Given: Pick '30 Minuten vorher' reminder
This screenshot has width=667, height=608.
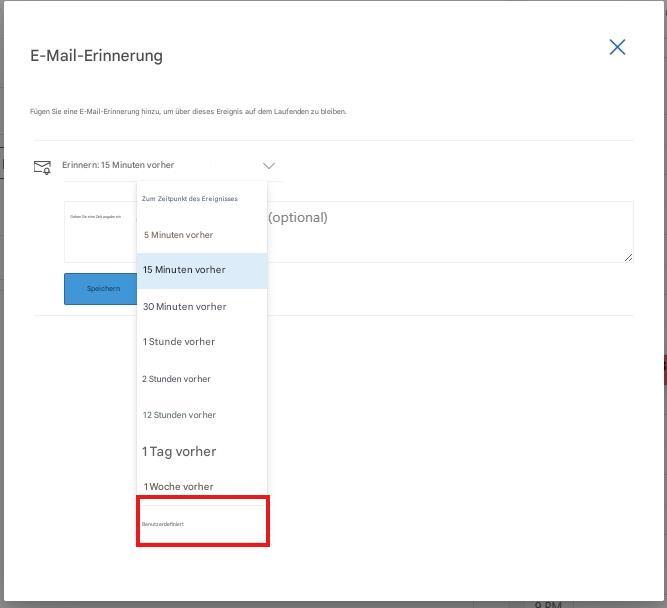Looking at the screenshot, I should [x=202, y=306].
